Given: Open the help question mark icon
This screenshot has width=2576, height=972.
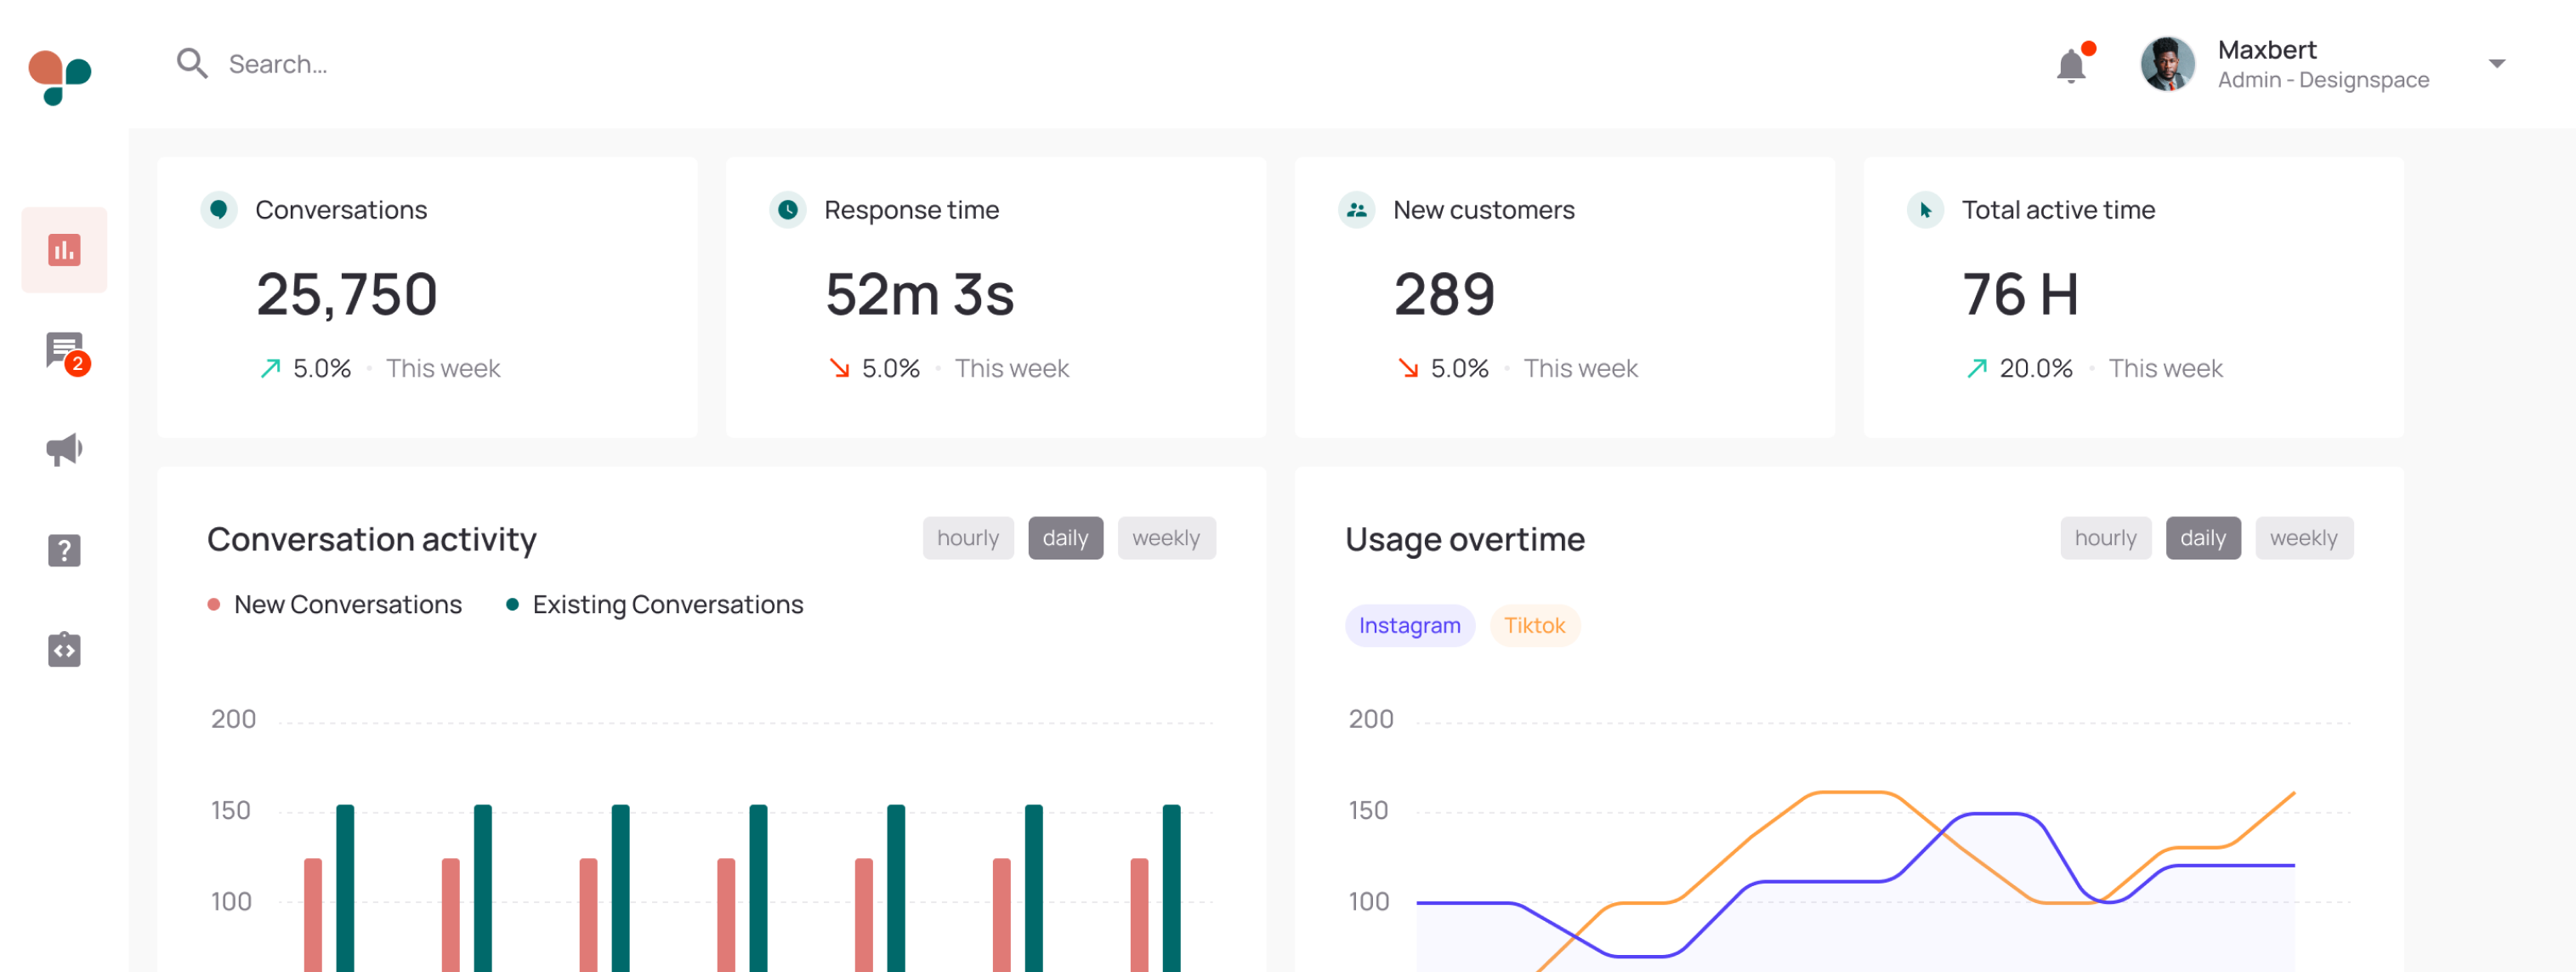Looking at the screenshot, I should (64, 549).
